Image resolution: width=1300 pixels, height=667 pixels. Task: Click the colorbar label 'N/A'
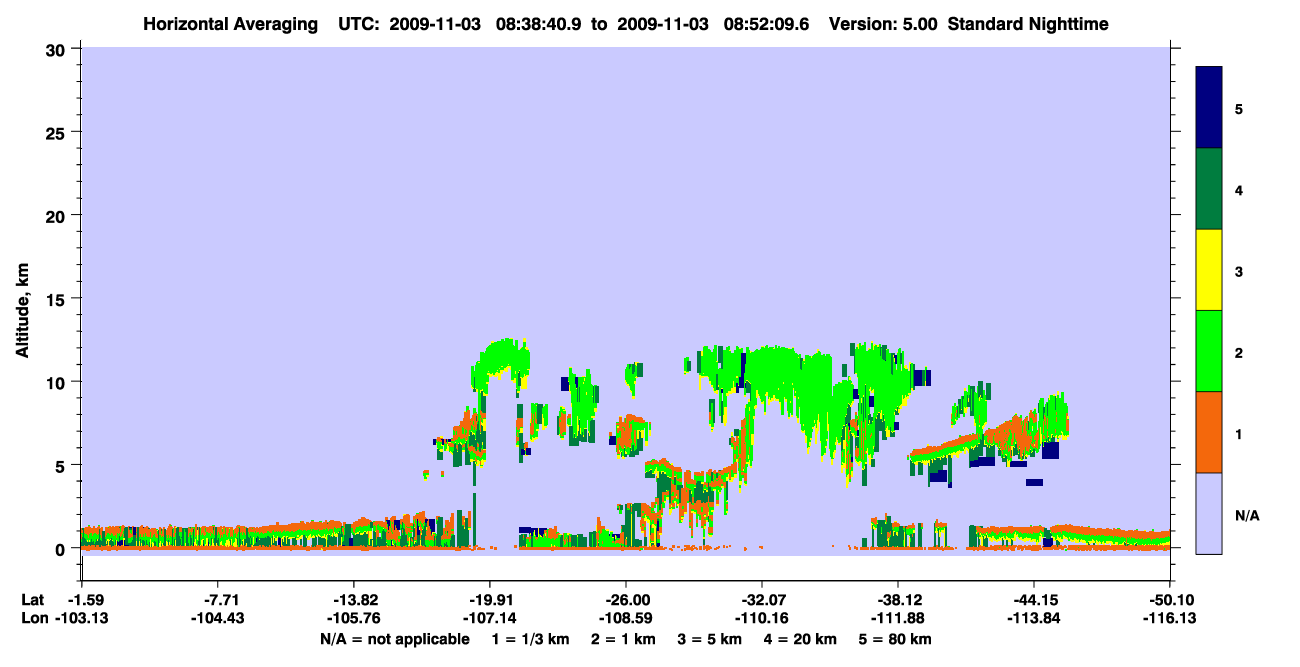pyautogui.click(x=1247, y=515)
